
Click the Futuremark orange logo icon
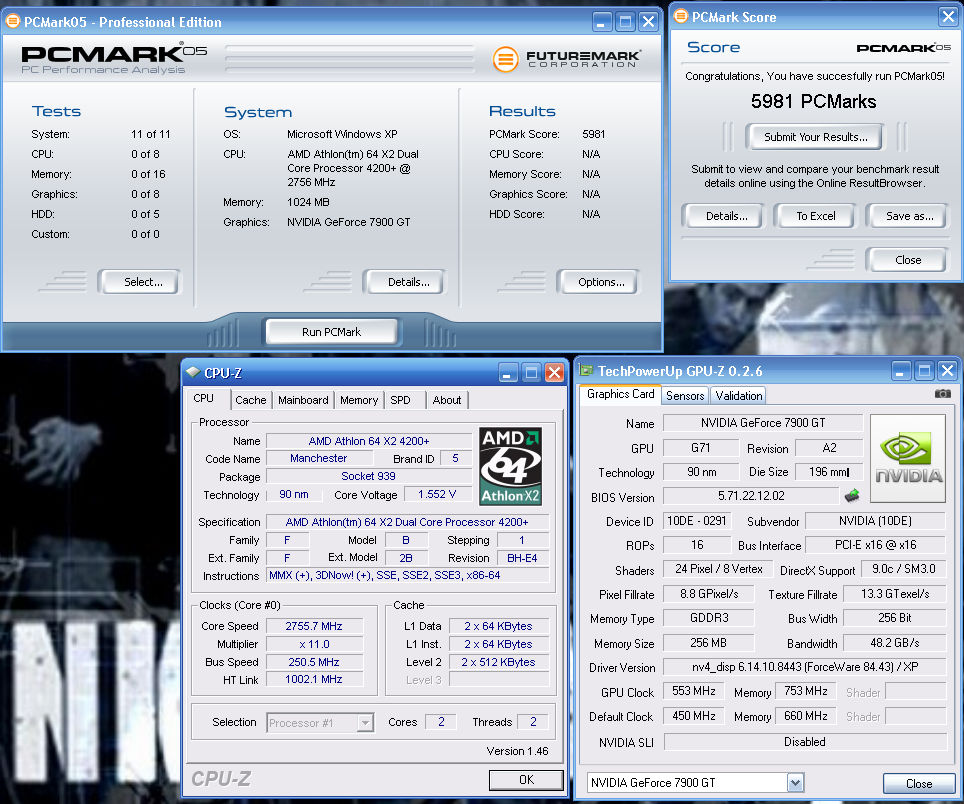tap(505, 59)
